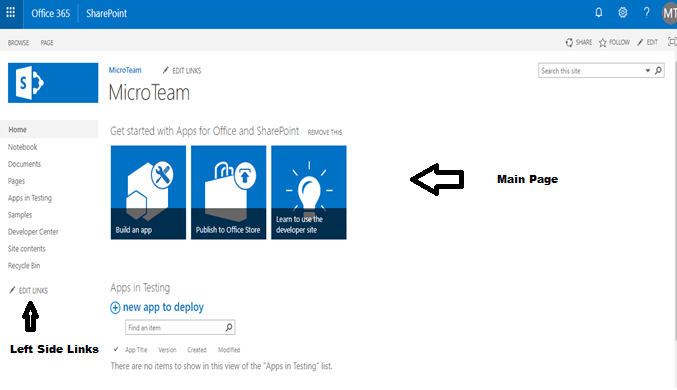This screenshot has width=677, height=390.
Task: Click the checkmark select-all column icon
Action: [116, 349]
